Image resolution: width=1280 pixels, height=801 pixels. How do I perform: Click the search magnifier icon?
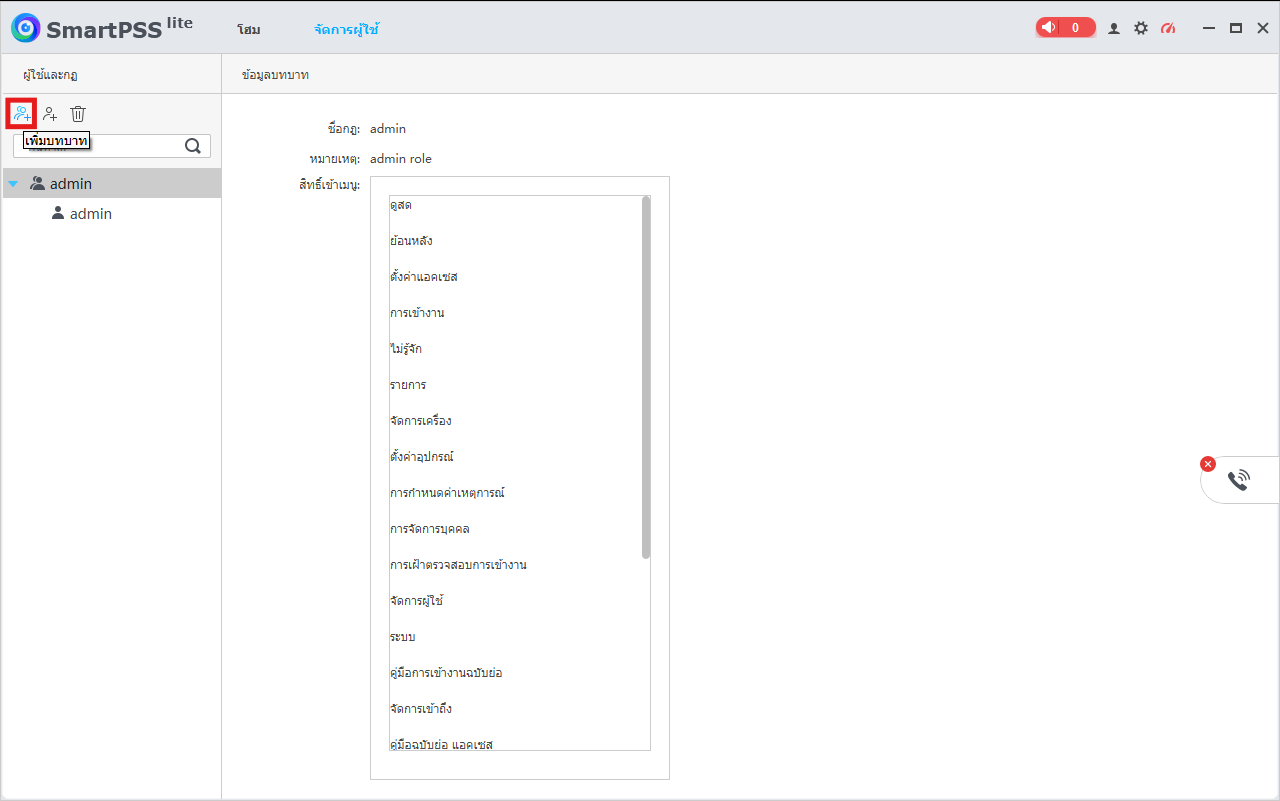tap(193, 146)
